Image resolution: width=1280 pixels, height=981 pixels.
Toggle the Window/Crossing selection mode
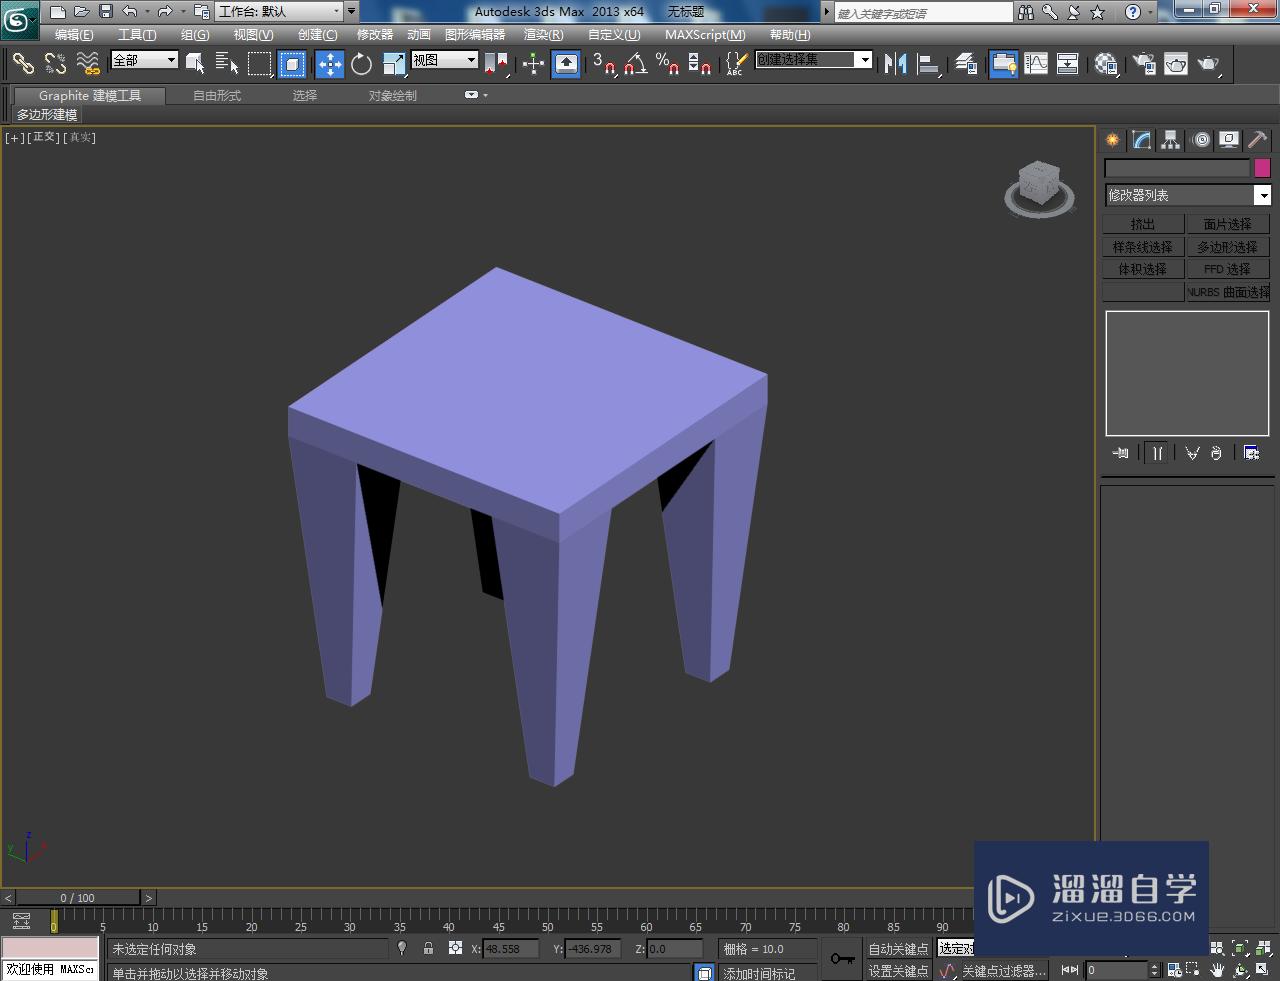click(x=292, y=64)
